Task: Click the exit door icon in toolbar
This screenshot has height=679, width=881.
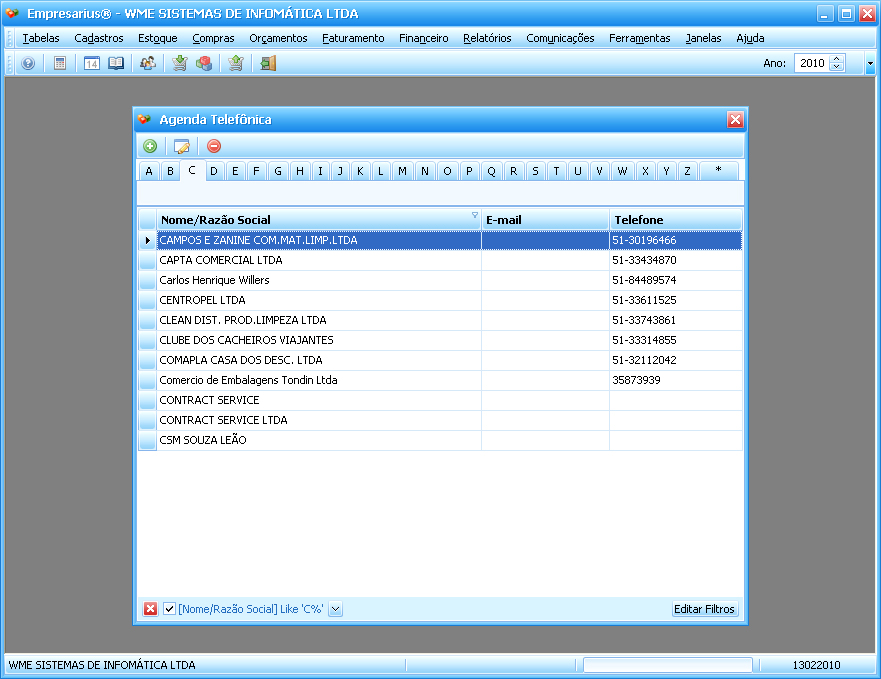Action: coord(268,63)
